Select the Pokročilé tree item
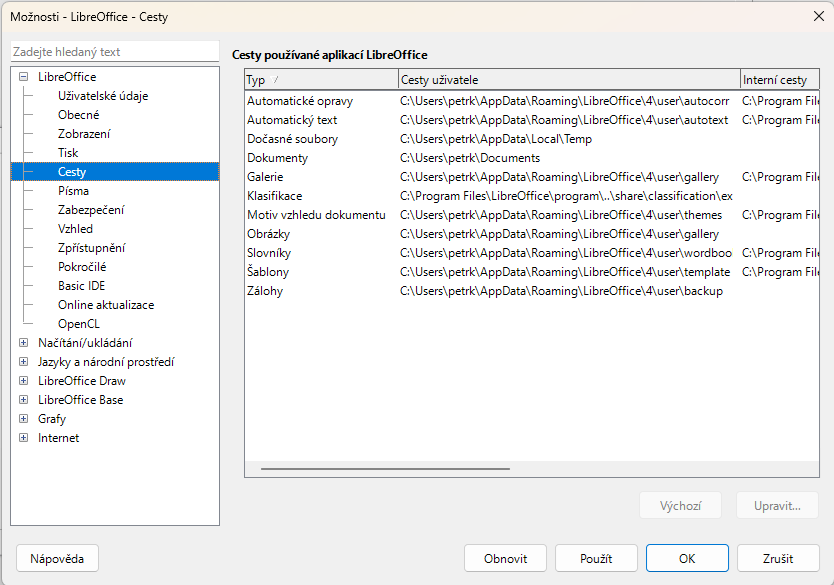 tap(82, 266)
